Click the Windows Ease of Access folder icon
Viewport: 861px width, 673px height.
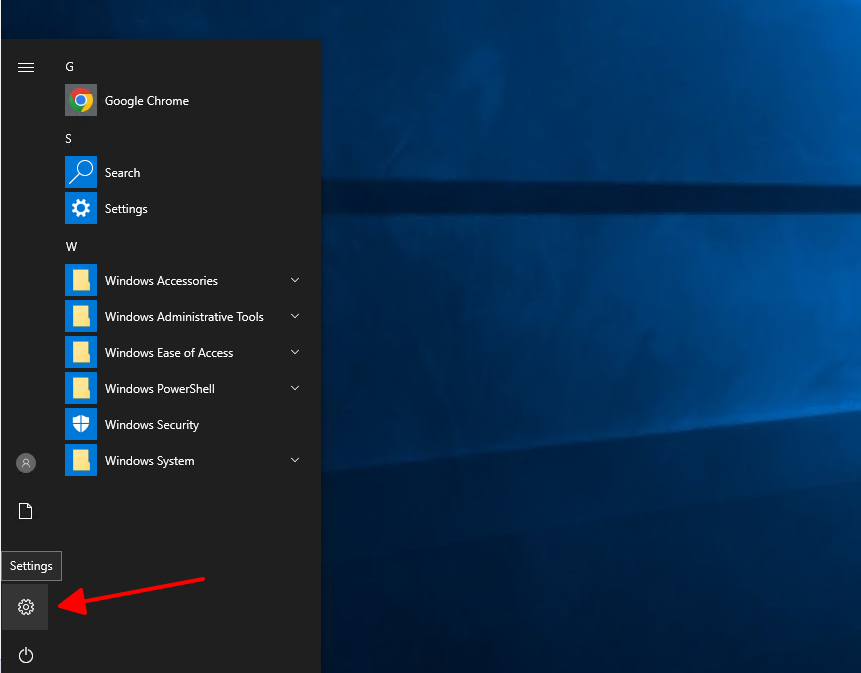pyautogui.click(x=81, y=353)
